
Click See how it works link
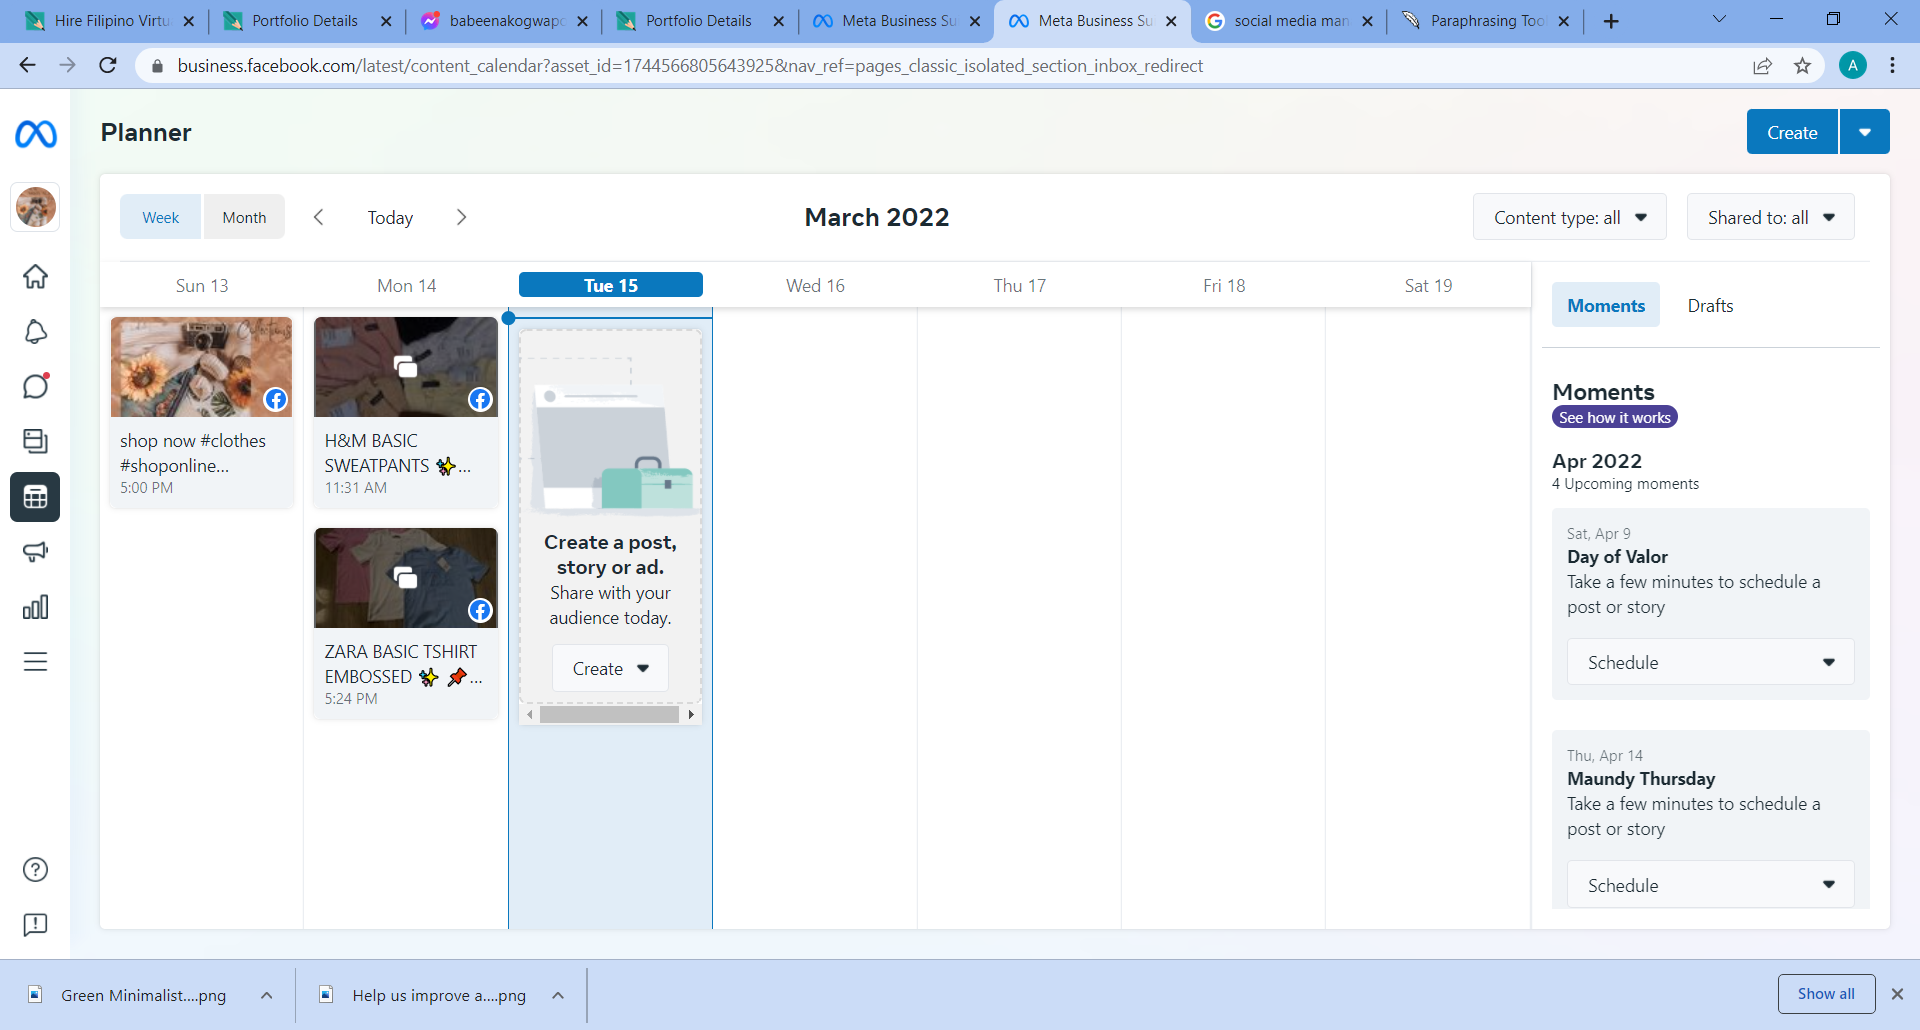click(x=1614, y=418)
